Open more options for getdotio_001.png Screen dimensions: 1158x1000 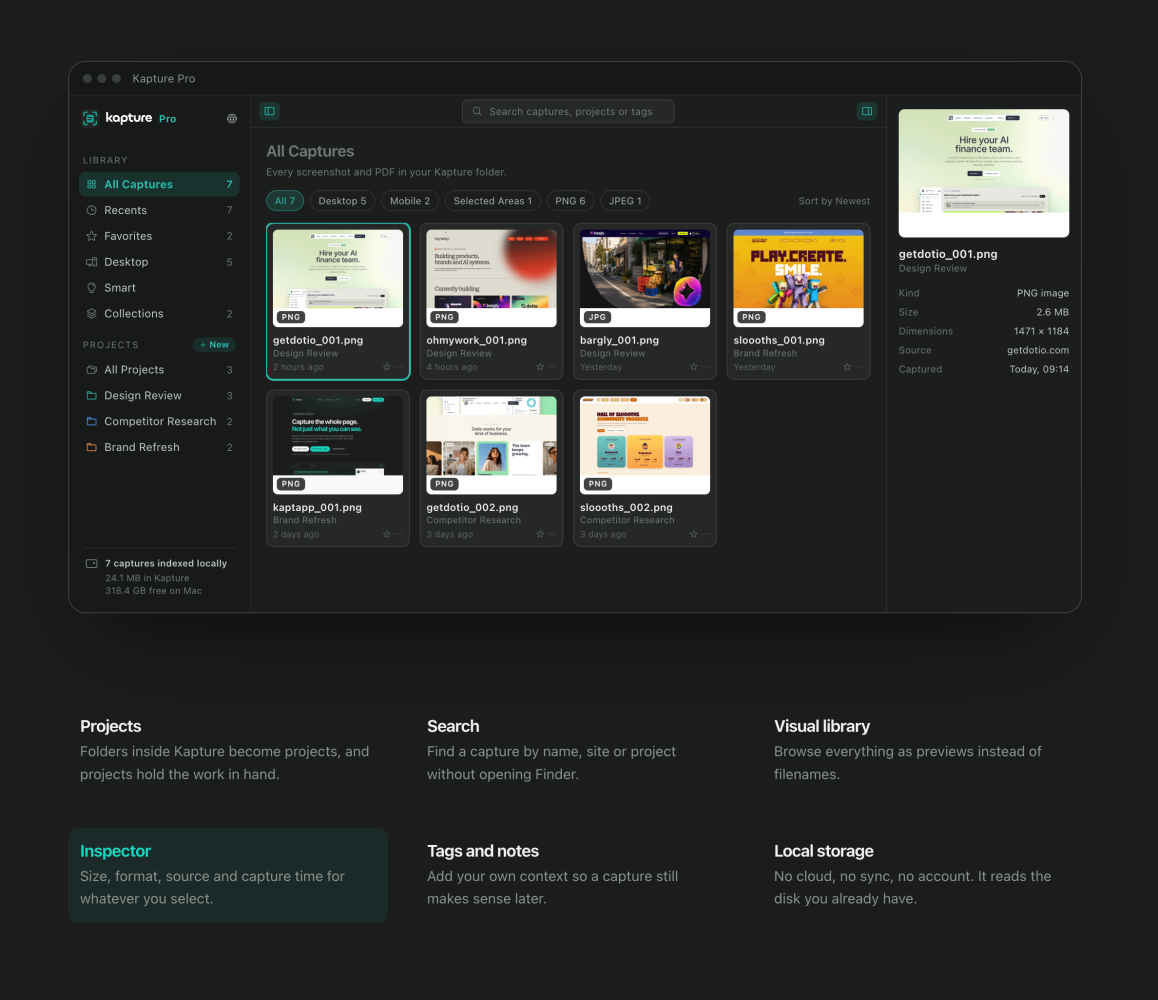[399, 367]
